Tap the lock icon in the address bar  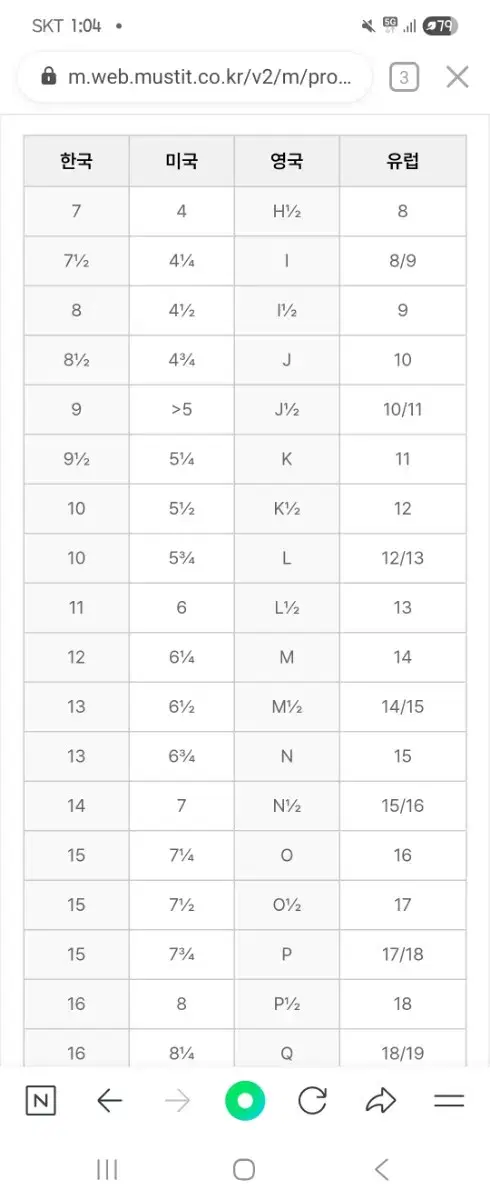pos(48,77)
